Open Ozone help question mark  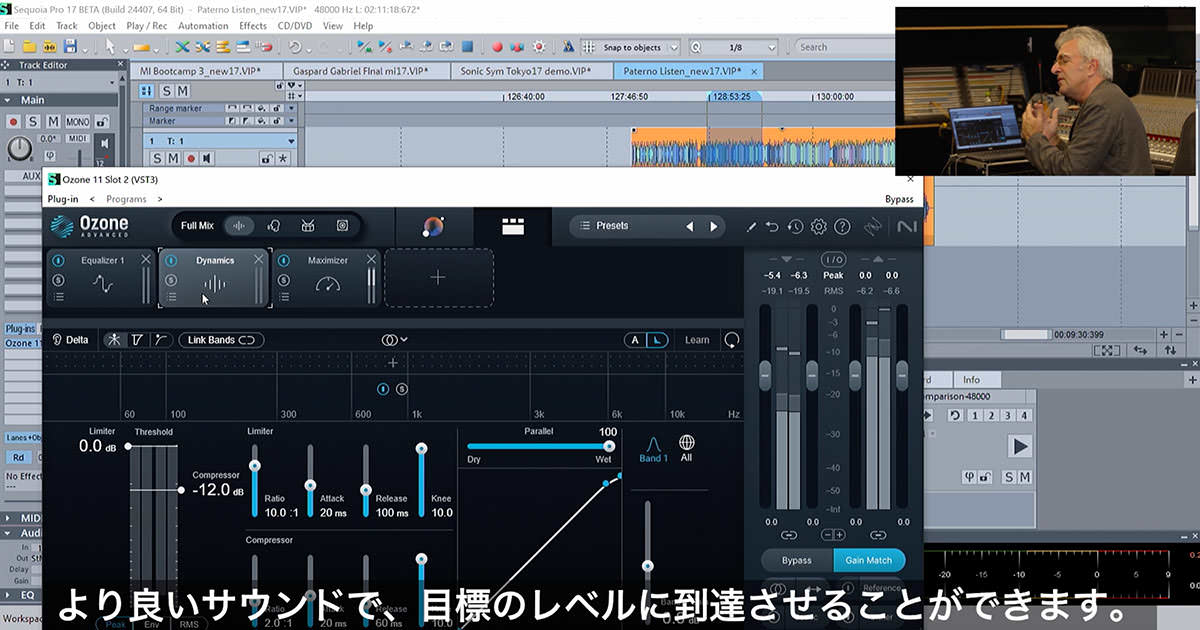[x=842, y=227]
